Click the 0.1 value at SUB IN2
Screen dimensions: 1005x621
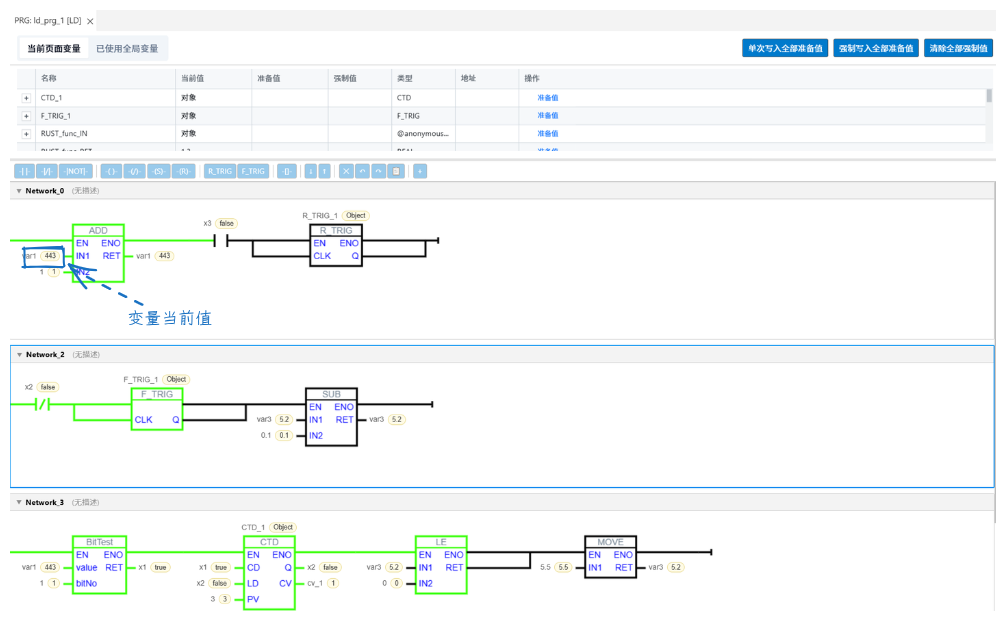pyautogui.click(x=284, y=435)
